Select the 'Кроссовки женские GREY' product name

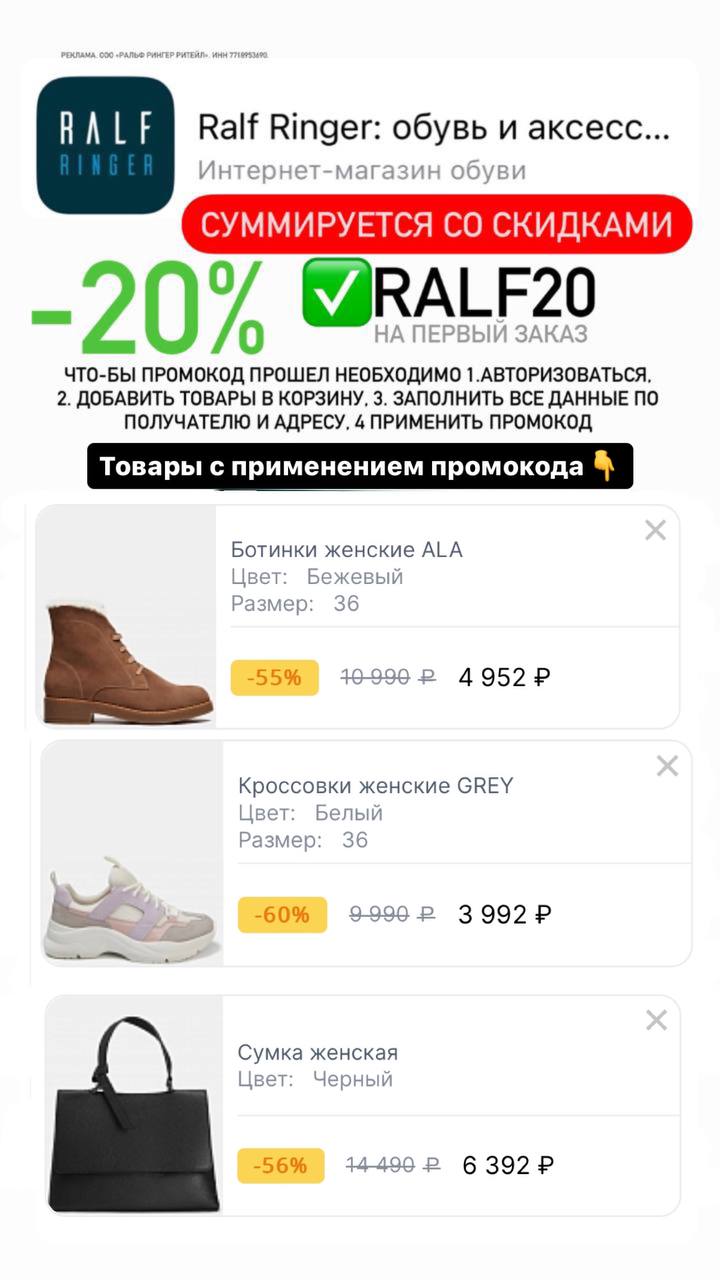(375, 786)
